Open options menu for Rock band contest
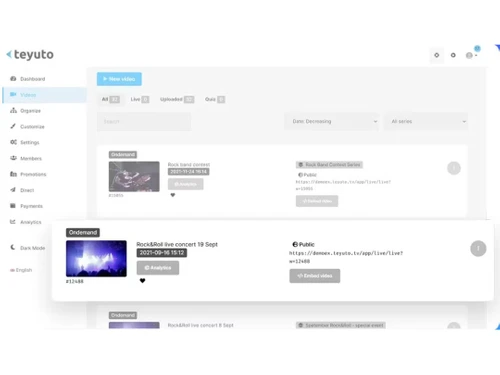The width and height of the screenshot is (500, 375). 454,168
